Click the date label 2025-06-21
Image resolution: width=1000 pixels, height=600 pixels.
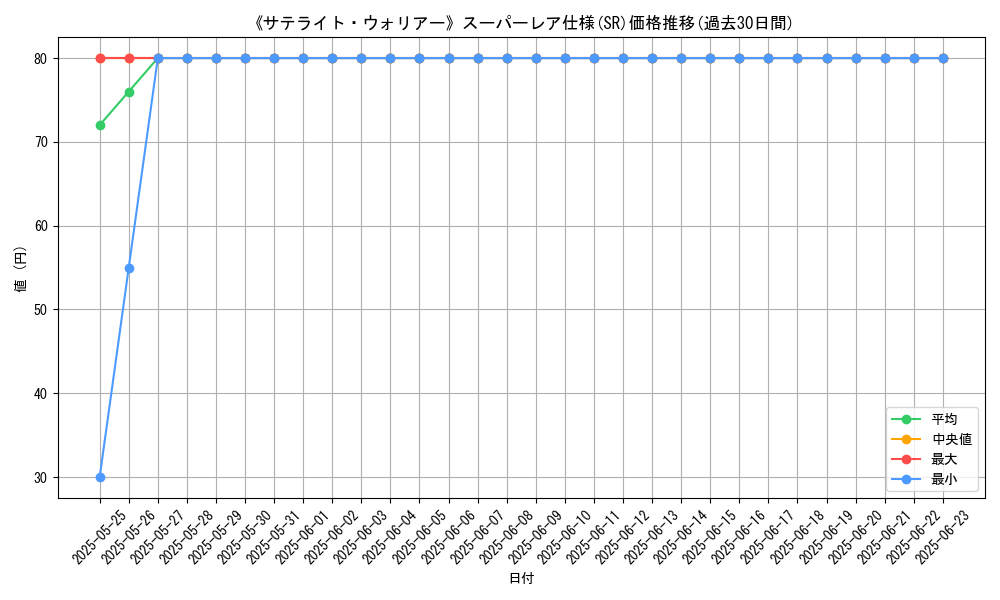tap(884, 538)
